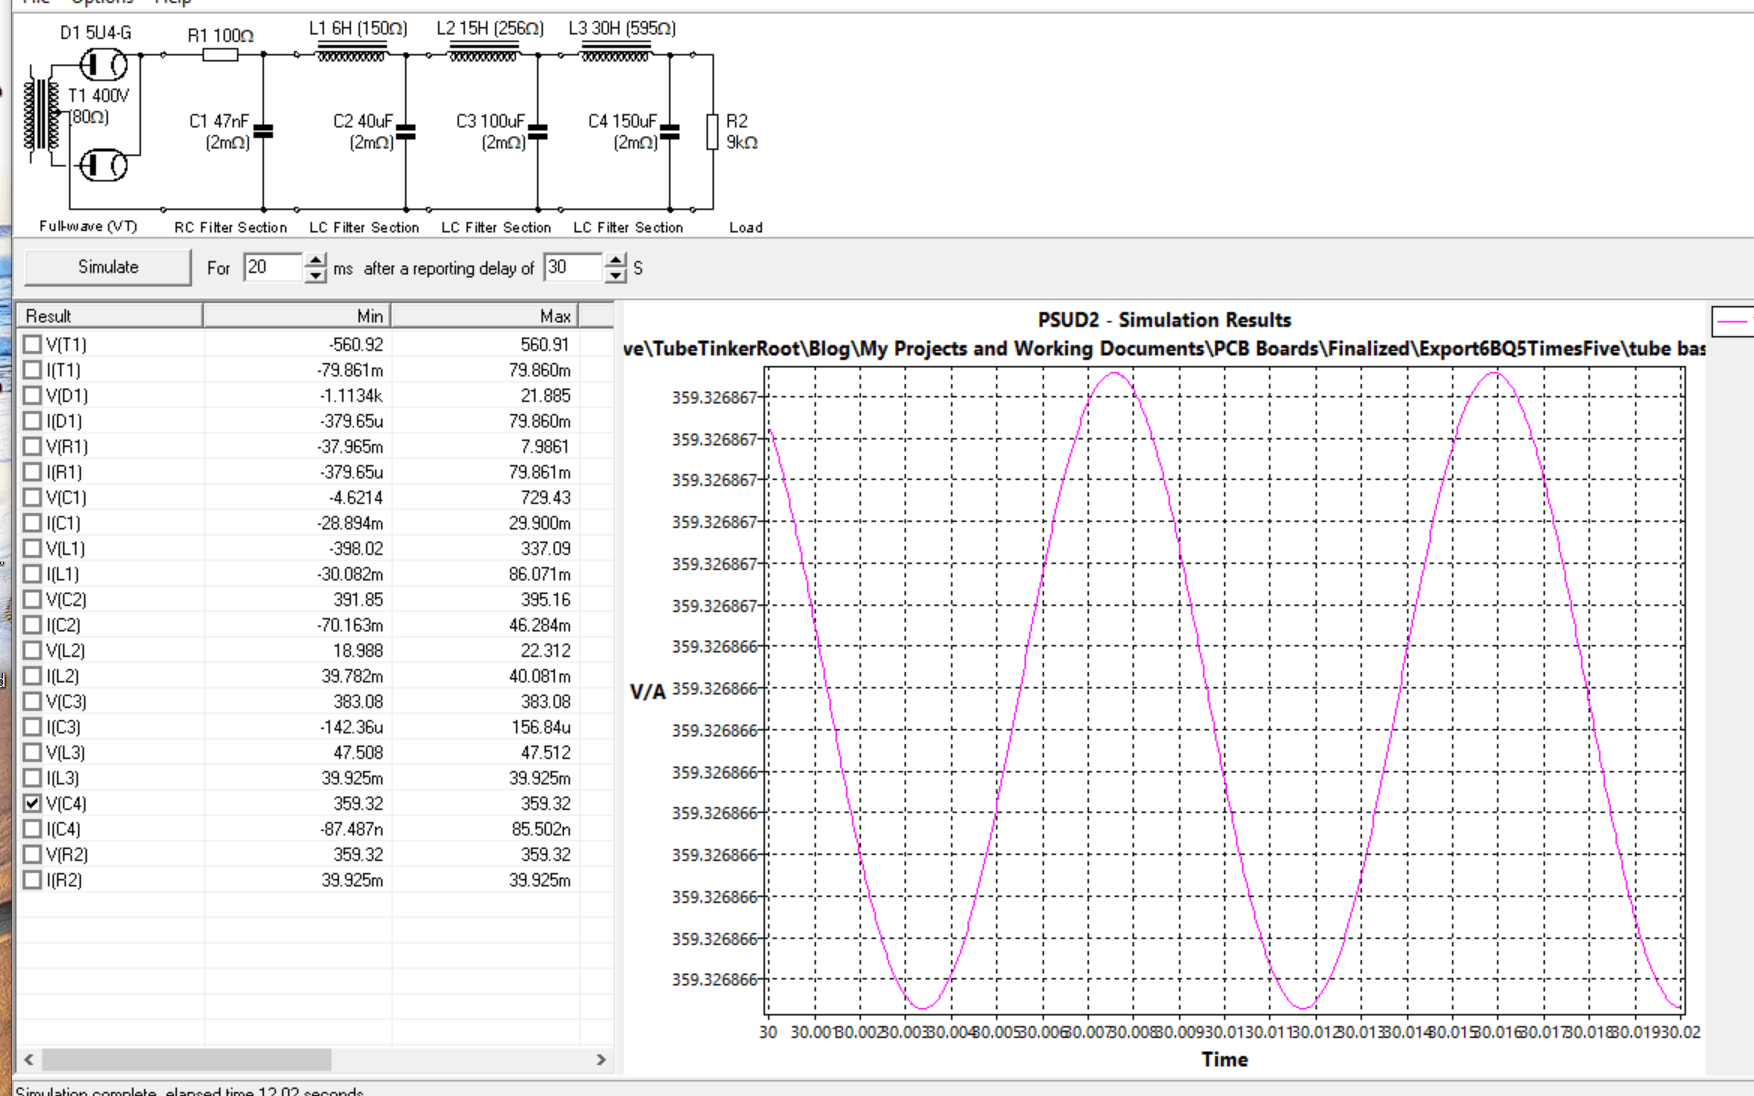Click the PSUD2 - Simulation Results chart title
1754x1096 pixels.
(x=1164, y=320)
